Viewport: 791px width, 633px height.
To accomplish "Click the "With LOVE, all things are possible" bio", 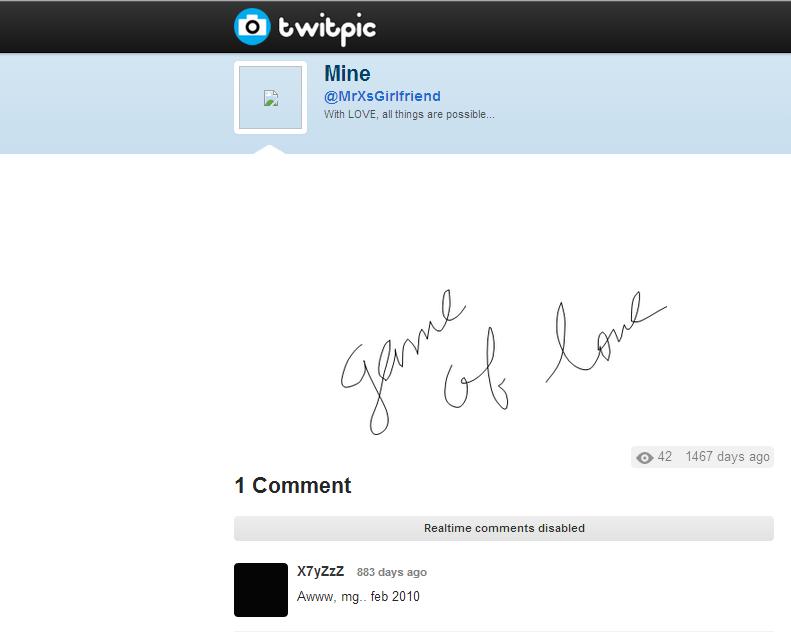I will [x=409, y=114].
